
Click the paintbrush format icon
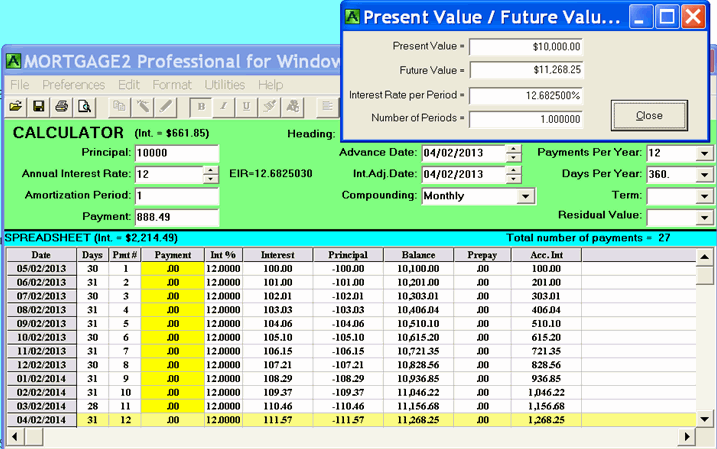coord(270,106)
